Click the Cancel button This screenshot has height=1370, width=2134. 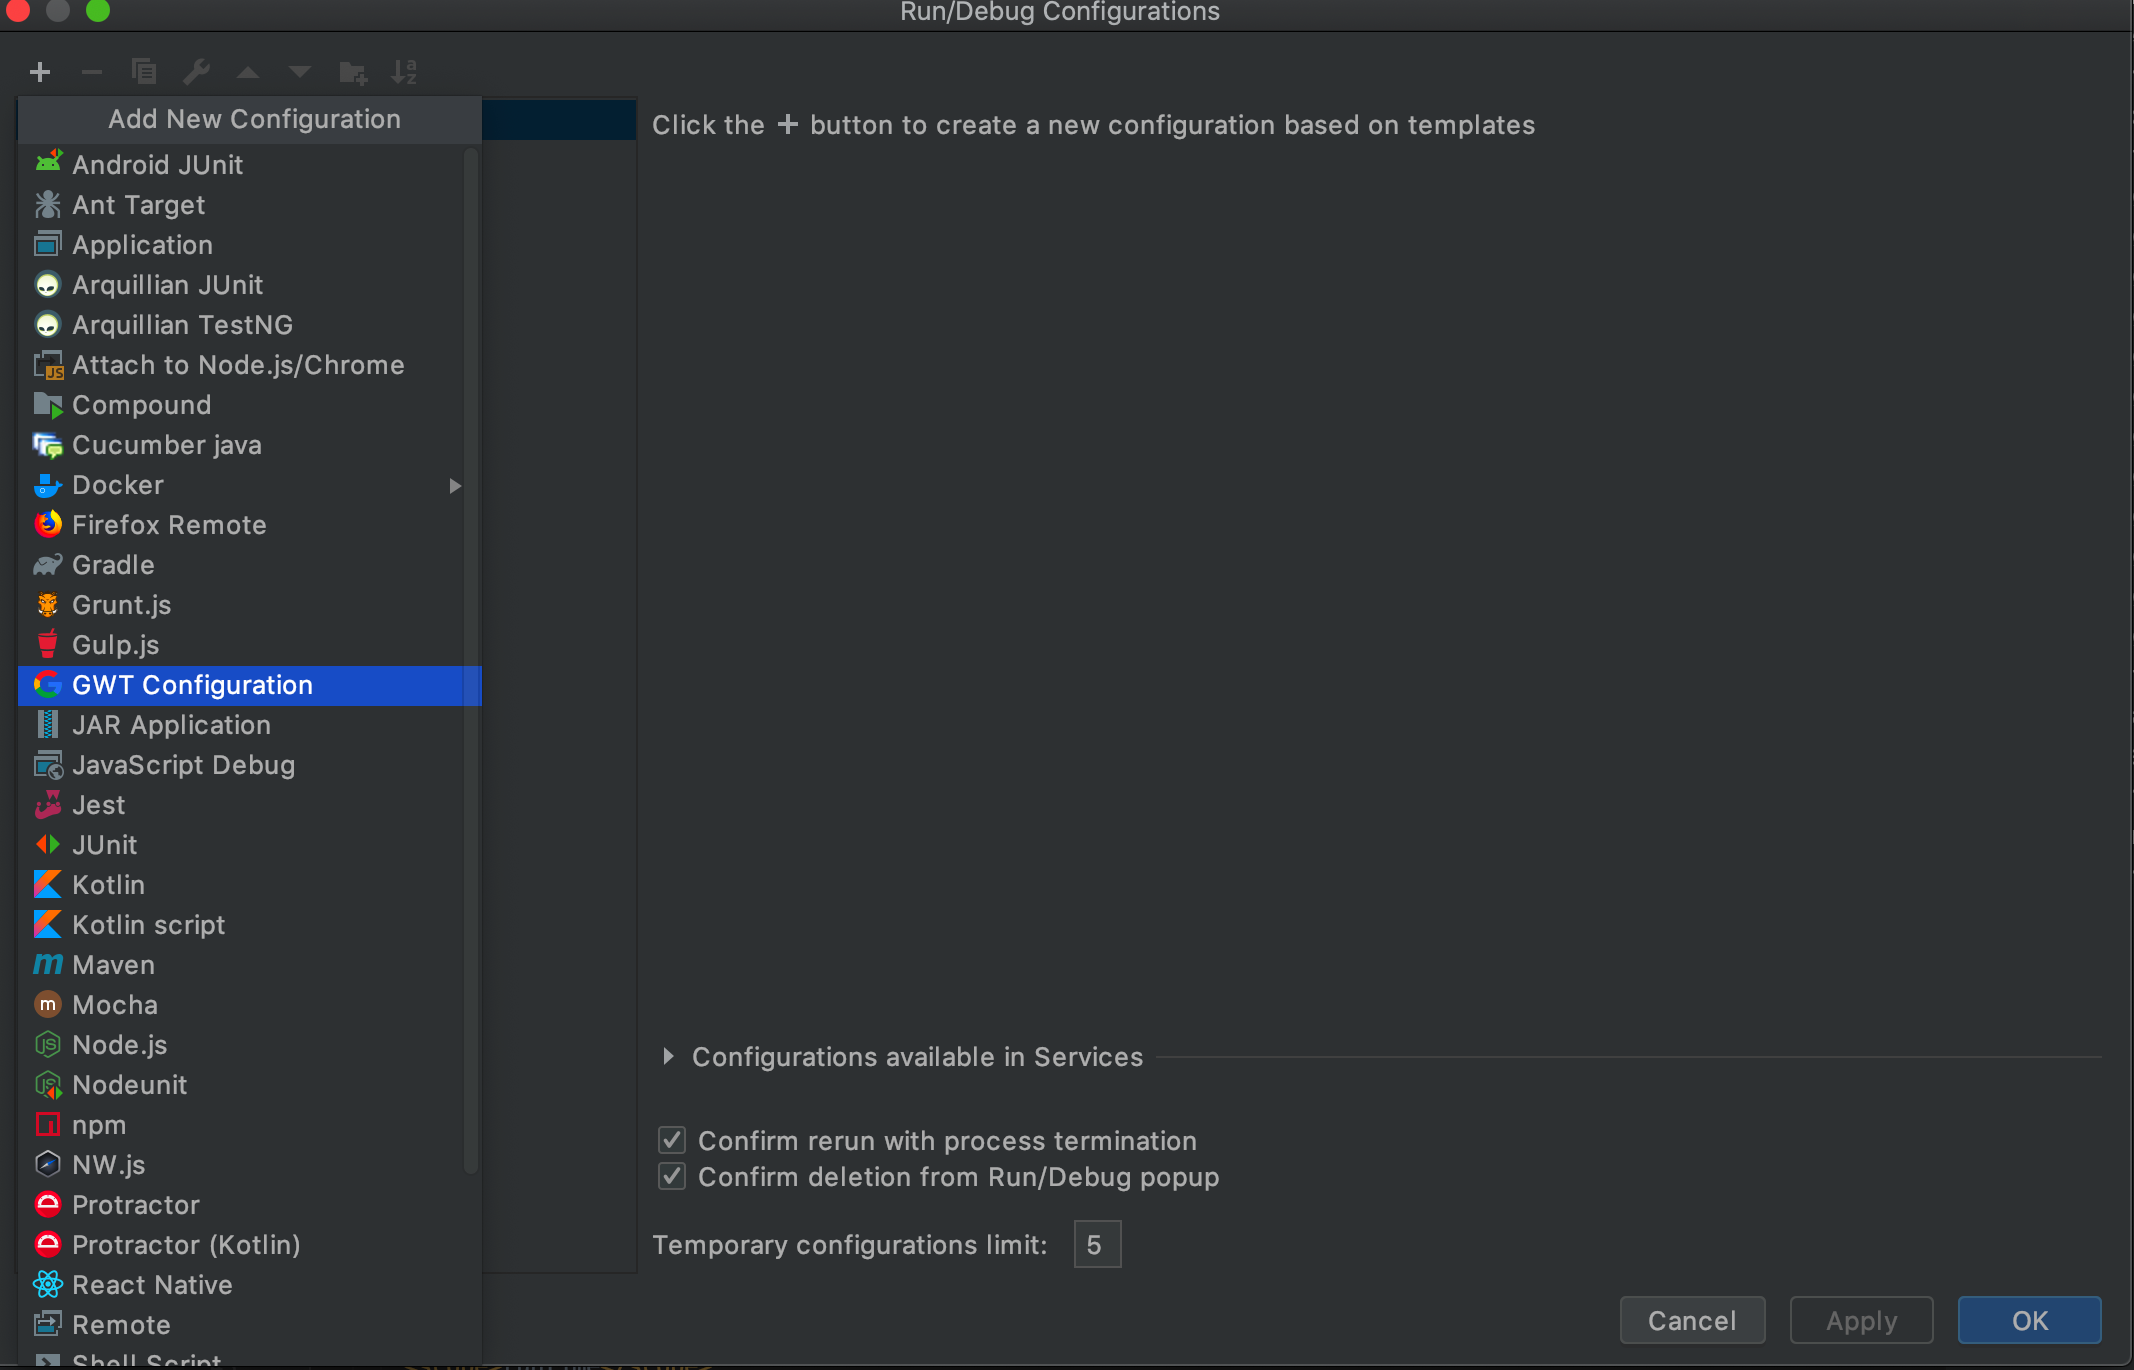click(x=1692, y=1321)
